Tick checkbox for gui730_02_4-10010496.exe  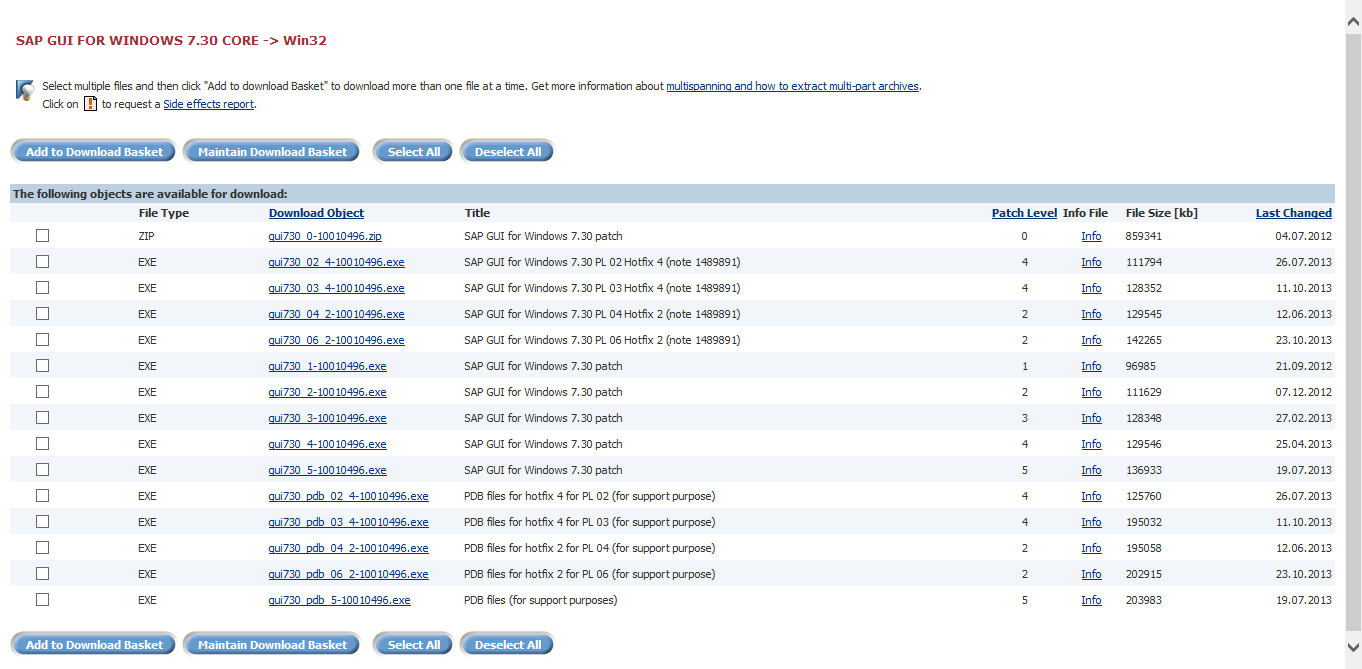click(x=42, y=262)
